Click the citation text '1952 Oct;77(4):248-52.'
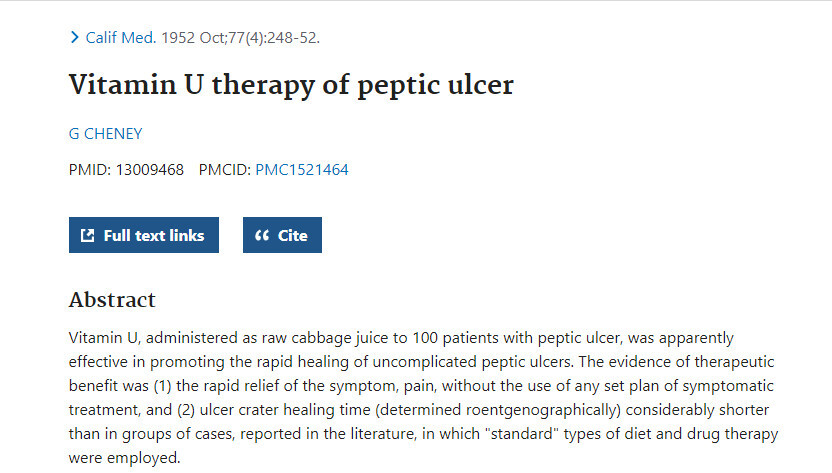This screenshot has height=473, width=832. [240, 38]
